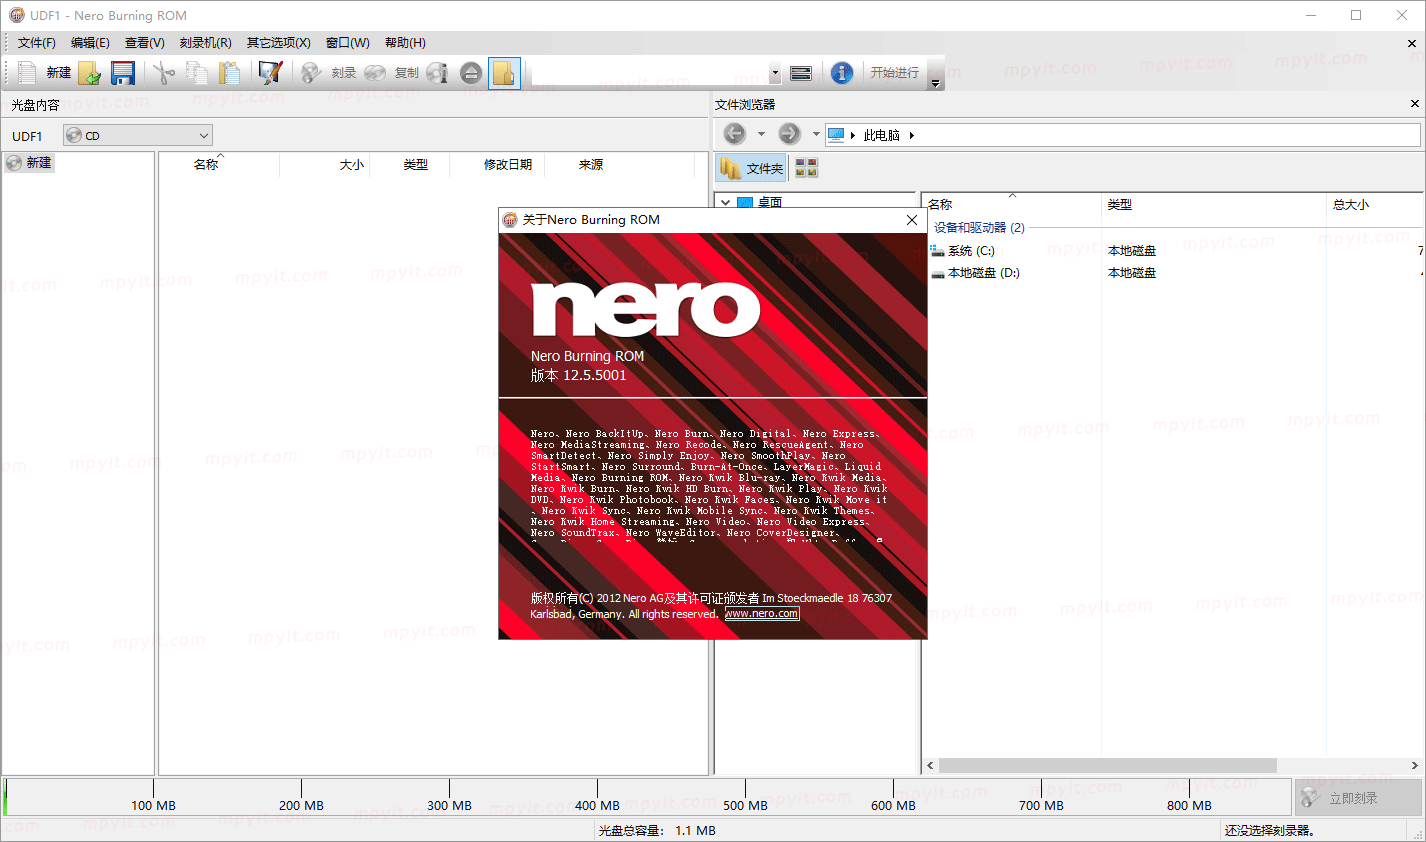This screenshot has width=1426, height=842.
Task: Click the 光盘总容量 status bar text
Action: tap(657, 830)
